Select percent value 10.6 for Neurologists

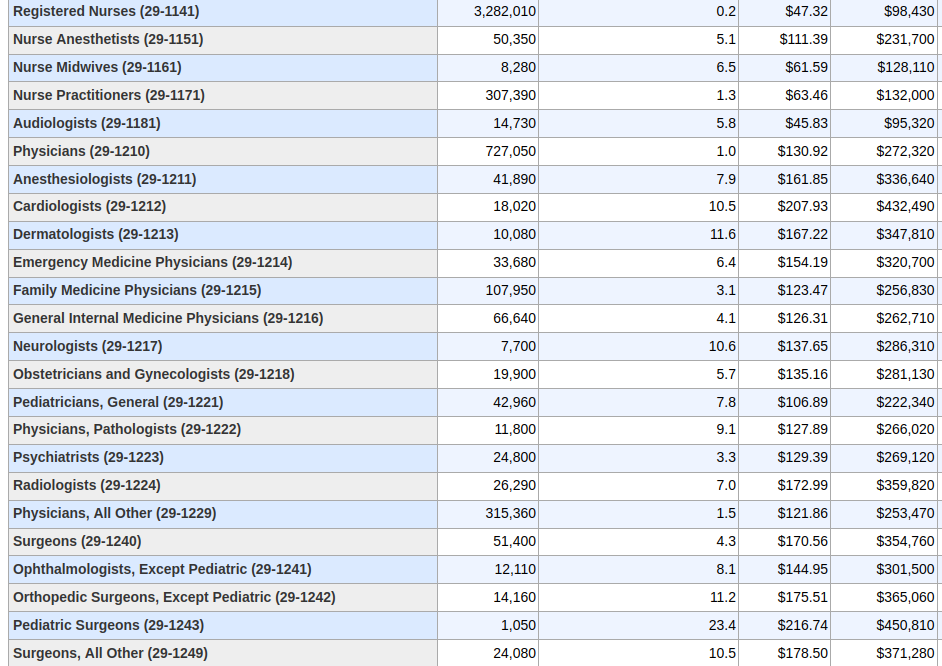pyautogui.click(x=722, y=347)
